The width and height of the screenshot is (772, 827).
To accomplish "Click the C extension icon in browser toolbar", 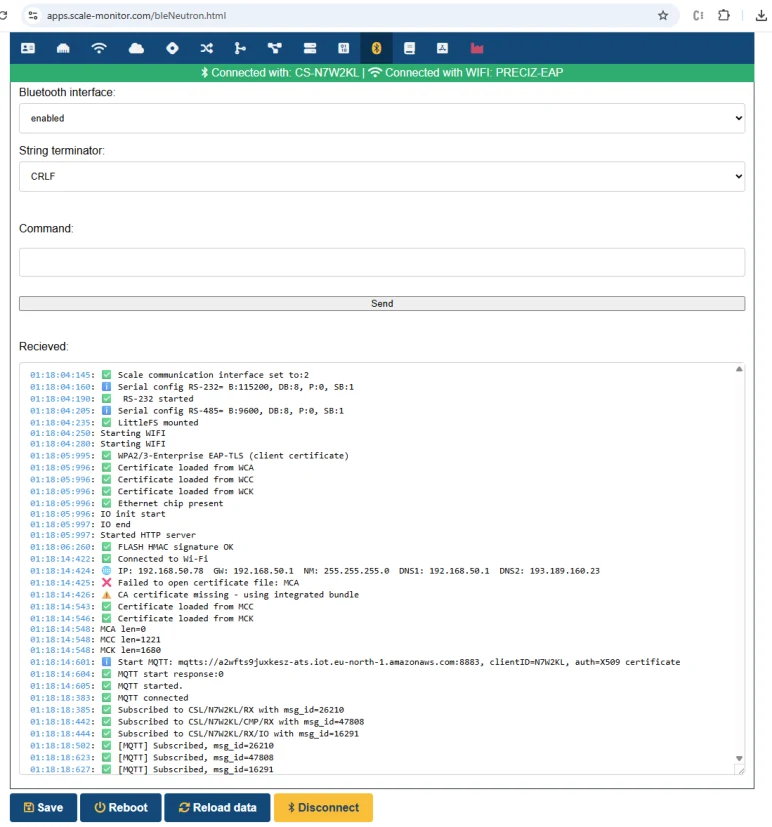I will 698,15.
